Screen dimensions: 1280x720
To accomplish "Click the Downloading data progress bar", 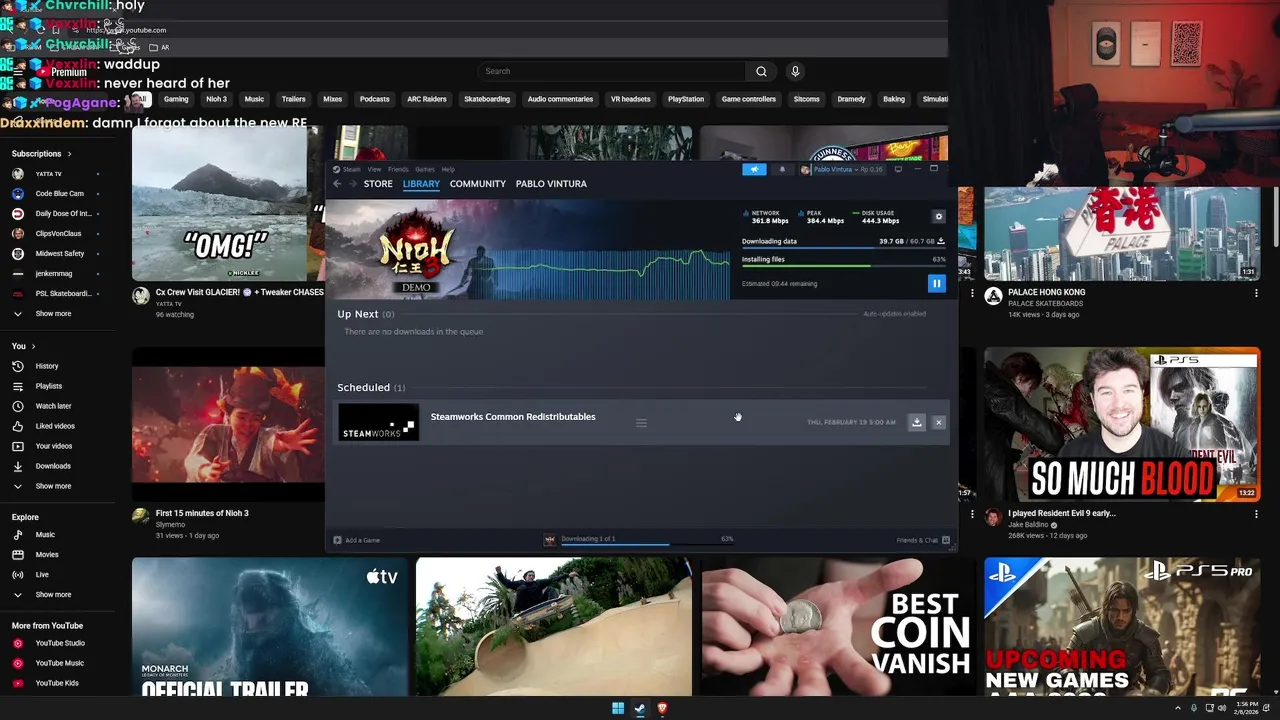I will coord(844,248).
